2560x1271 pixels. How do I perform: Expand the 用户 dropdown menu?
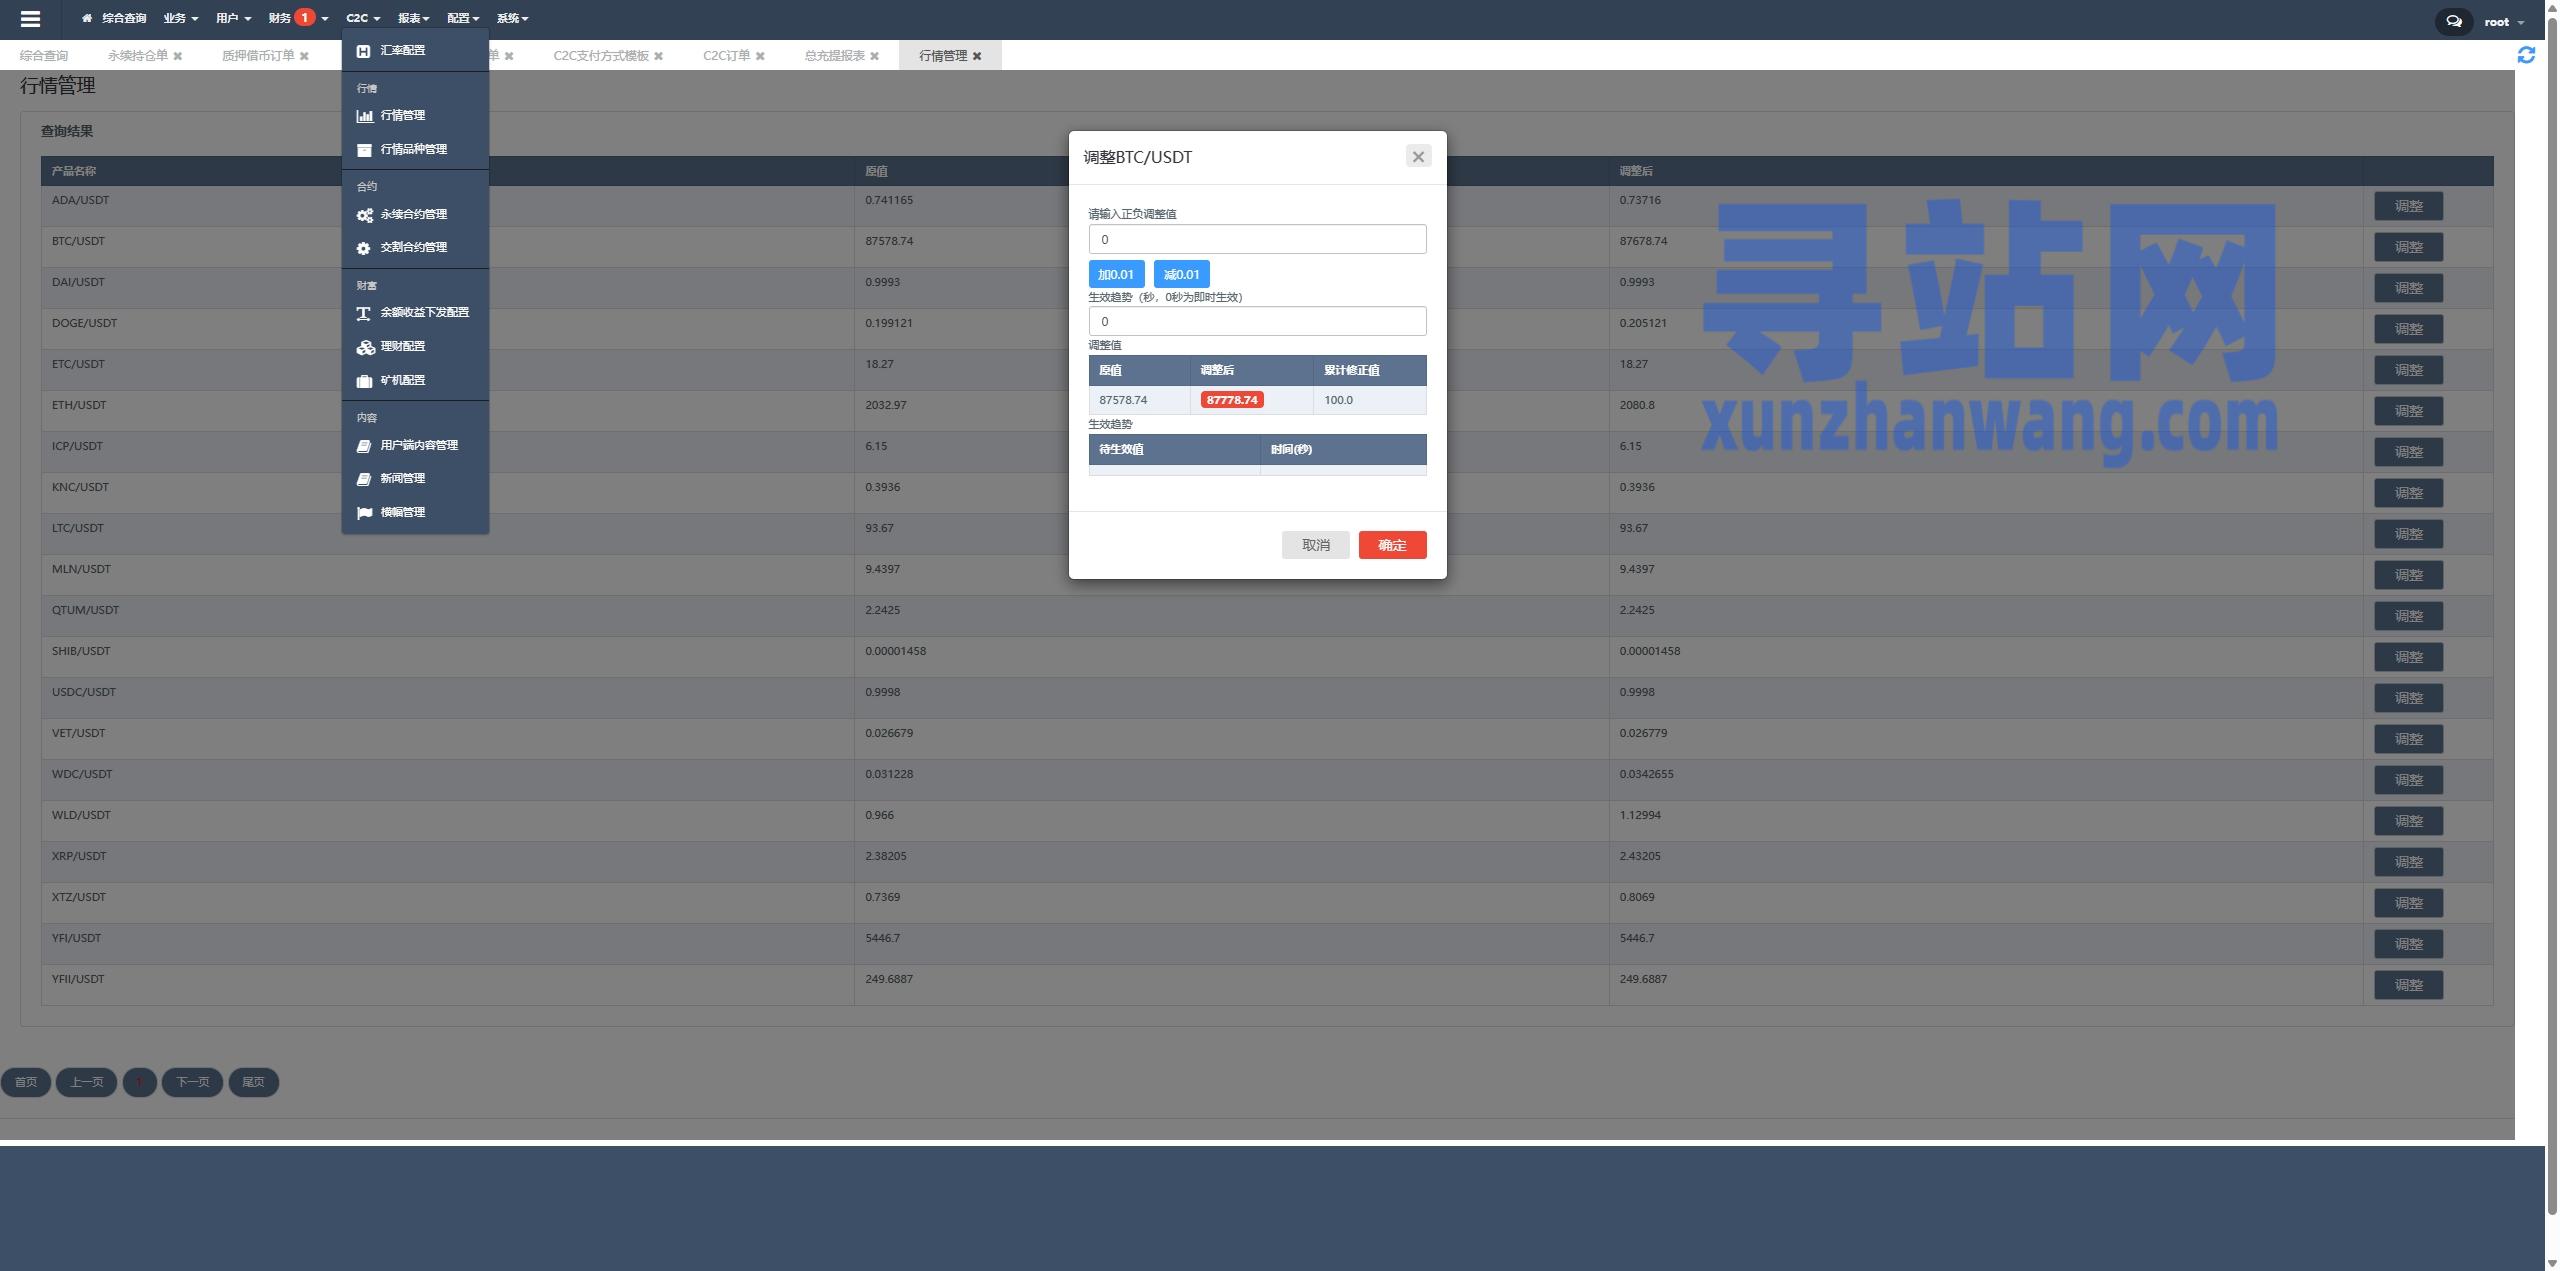233,18
